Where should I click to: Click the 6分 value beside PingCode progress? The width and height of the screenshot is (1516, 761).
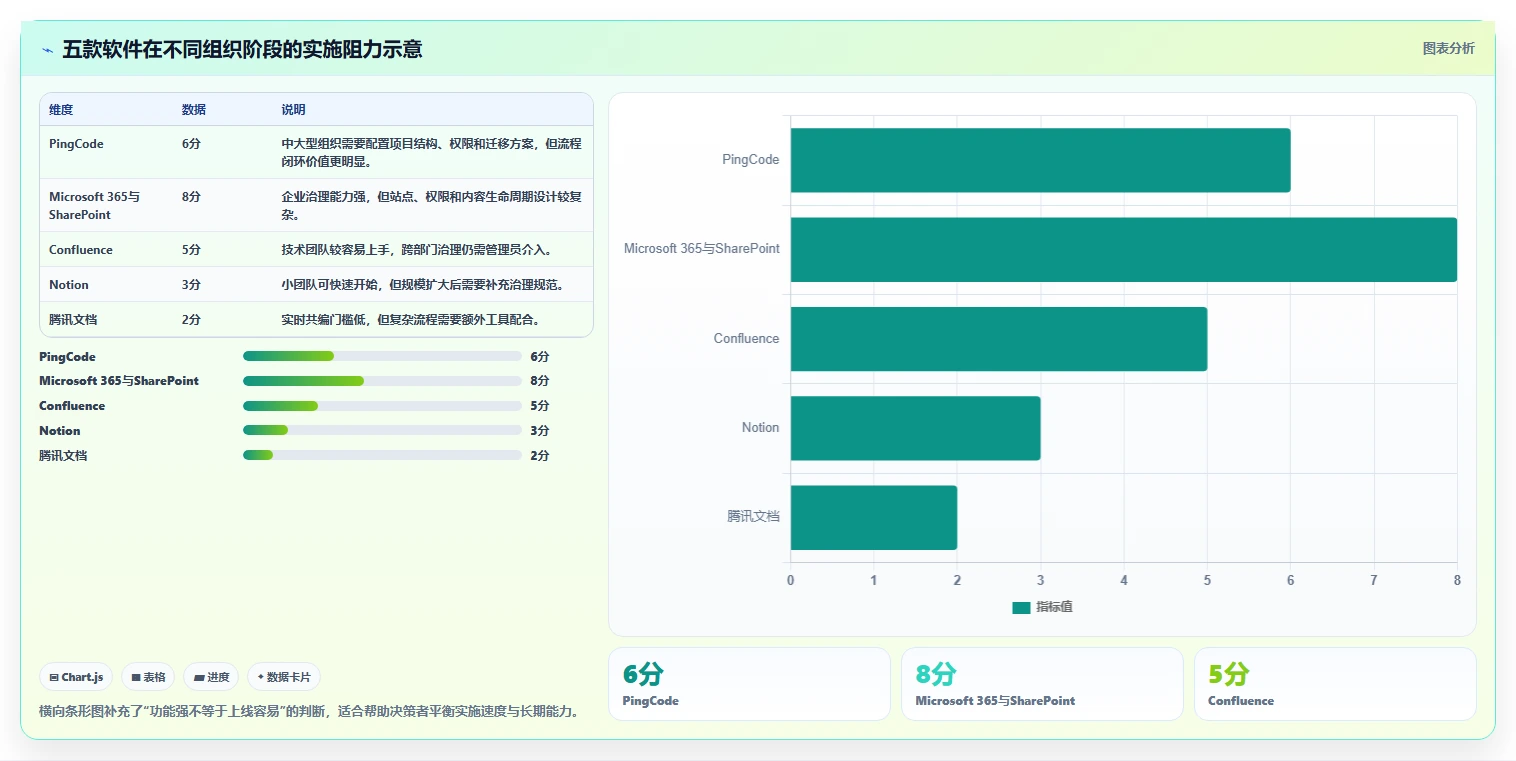pyautogui.click(x=540, y=357)
